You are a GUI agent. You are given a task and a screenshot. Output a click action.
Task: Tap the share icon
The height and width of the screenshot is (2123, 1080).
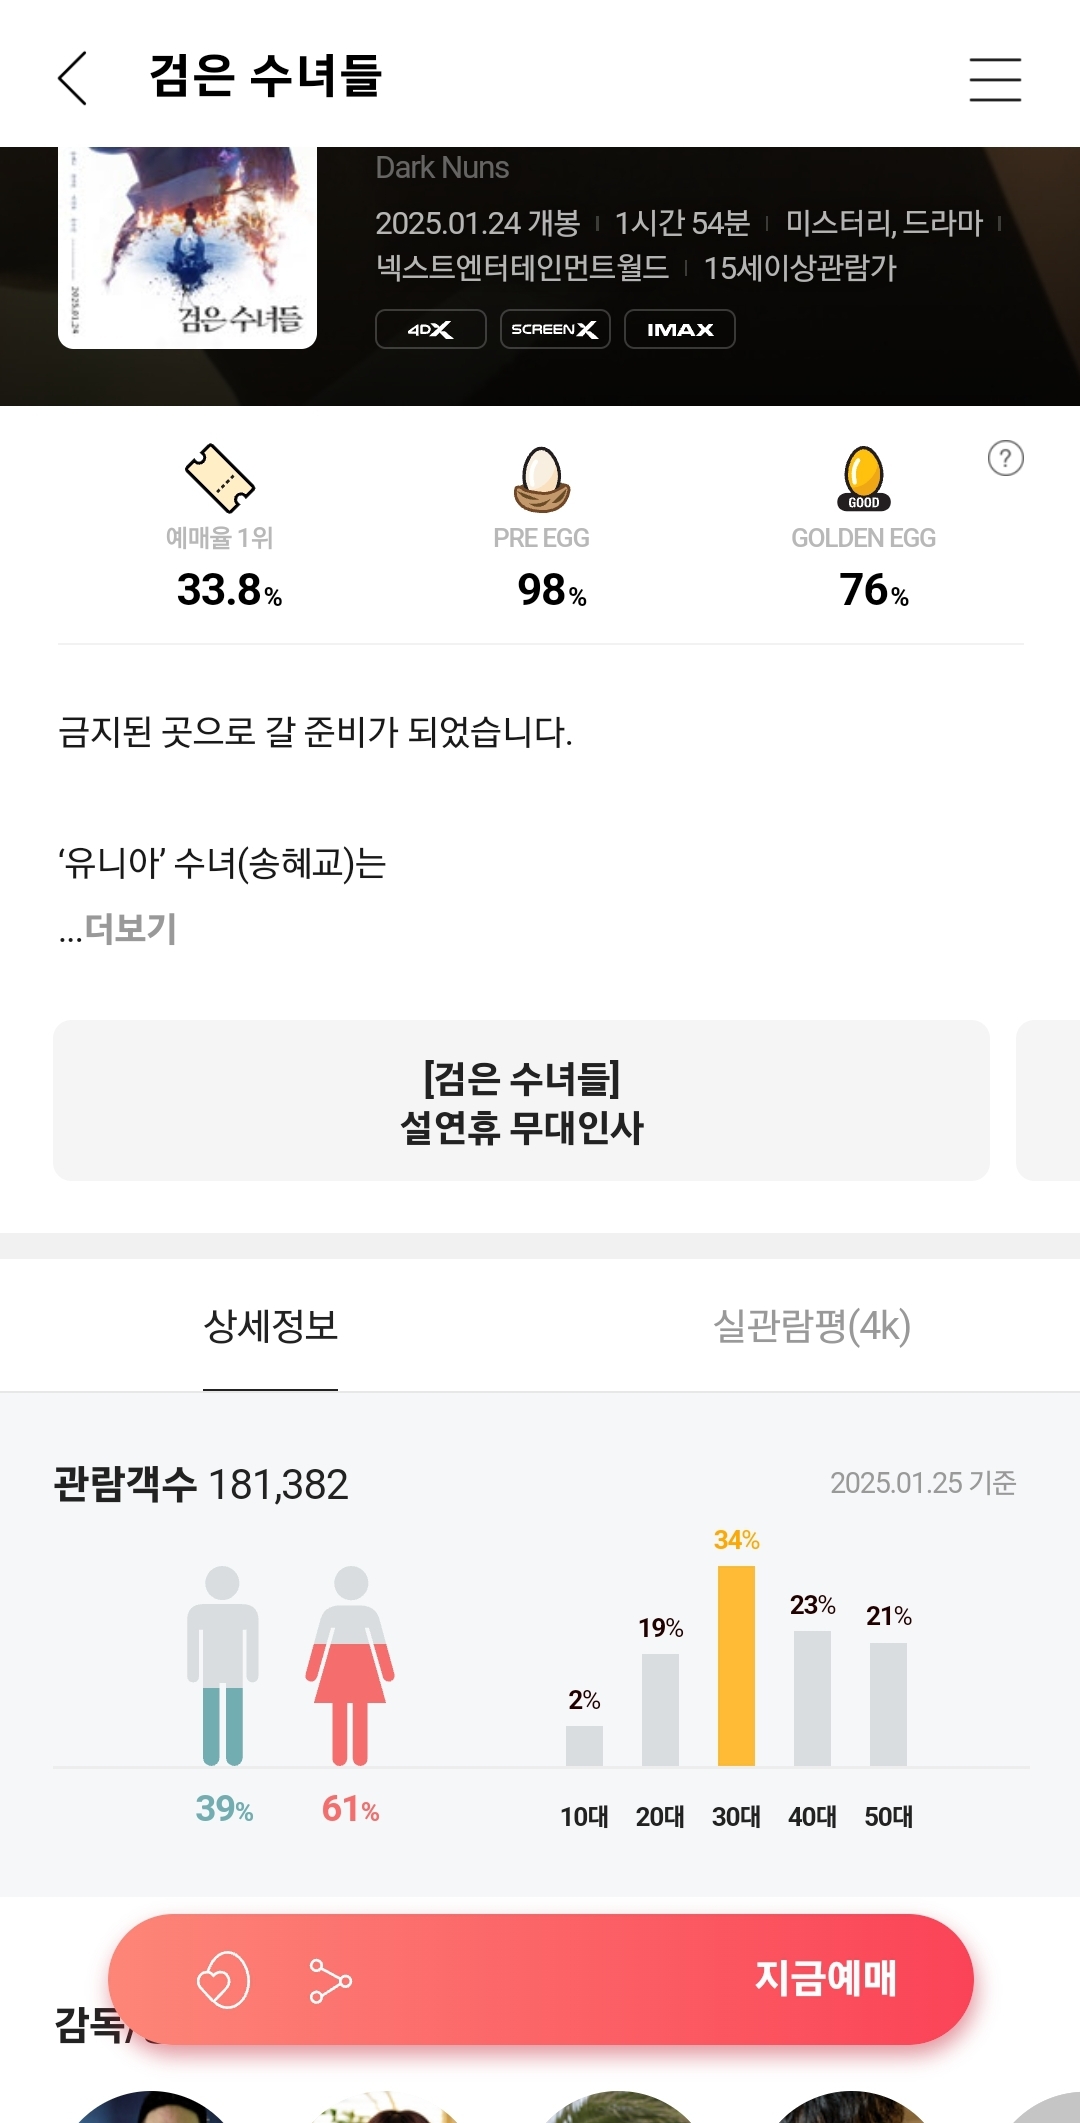pyautogui.click(x=330, y=1980)
